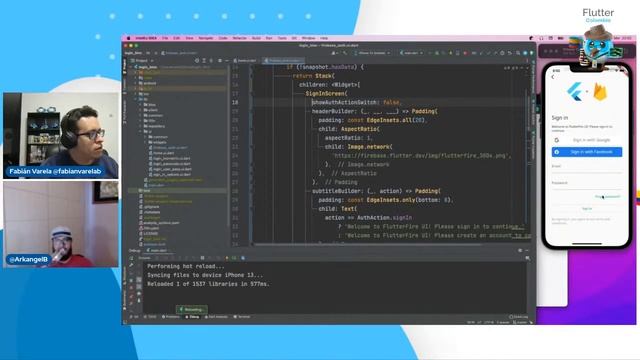Open the Help menu
The image size is (640, 360).
point(324,38)
